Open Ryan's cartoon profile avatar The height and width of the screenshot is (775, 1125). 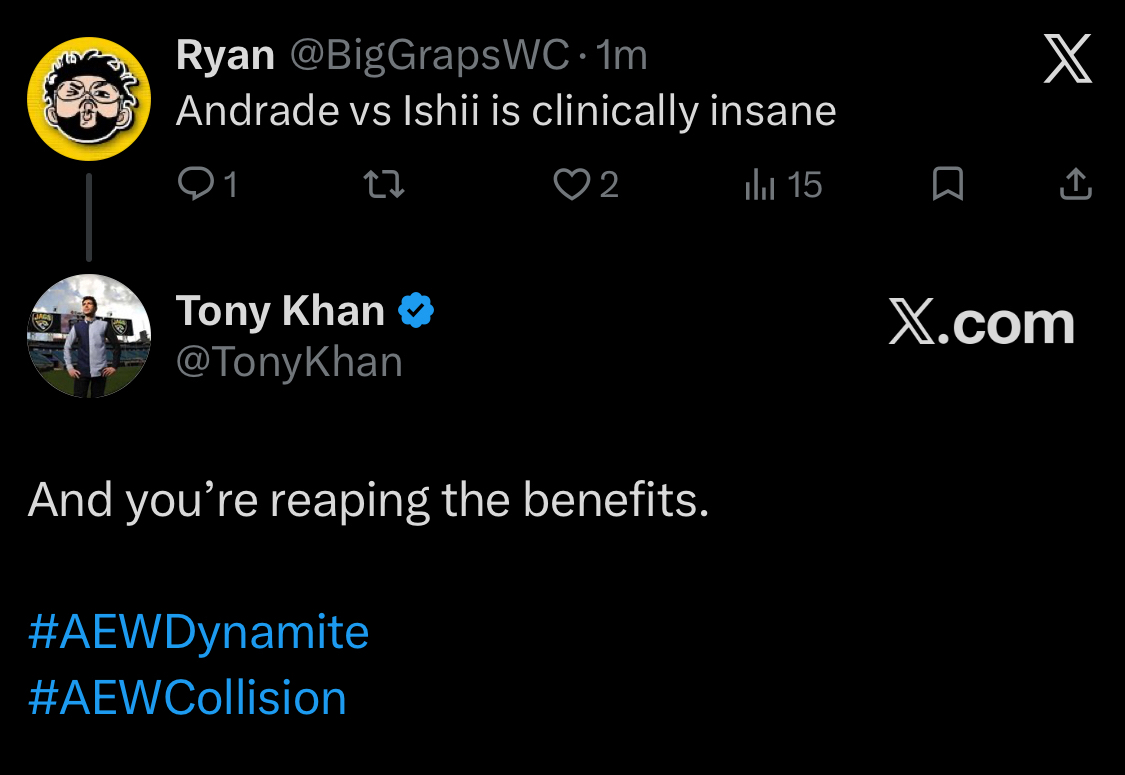point(88,100)
